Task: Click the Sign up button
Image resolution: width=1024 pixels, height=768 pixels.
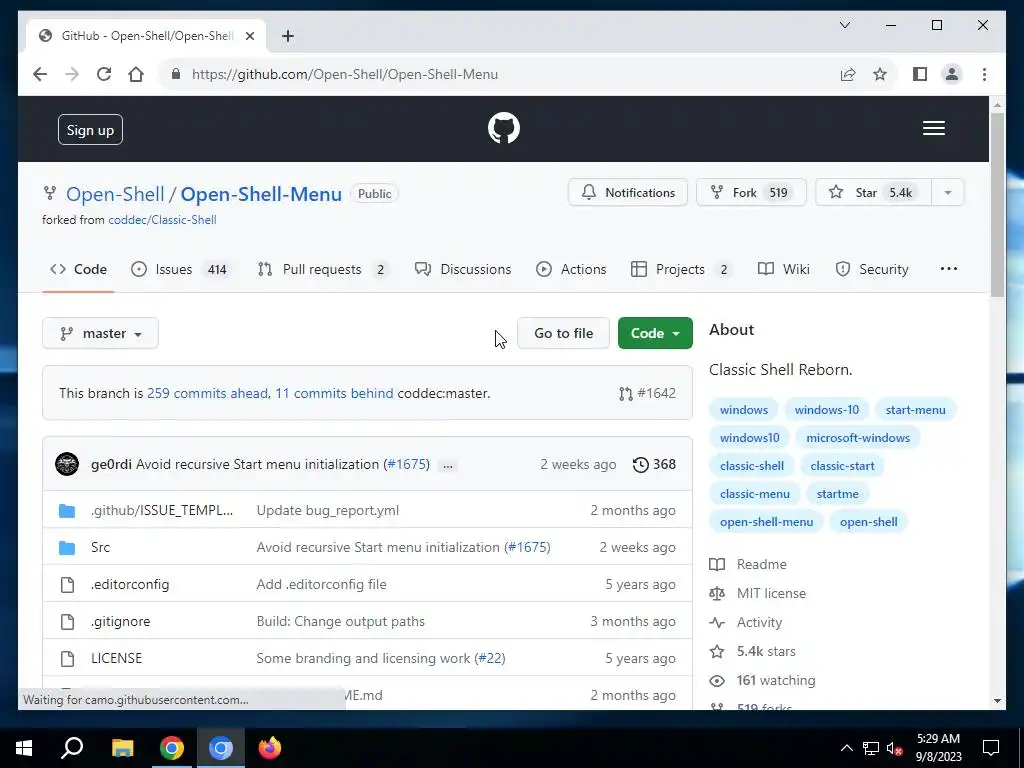Action: [90, 130]
